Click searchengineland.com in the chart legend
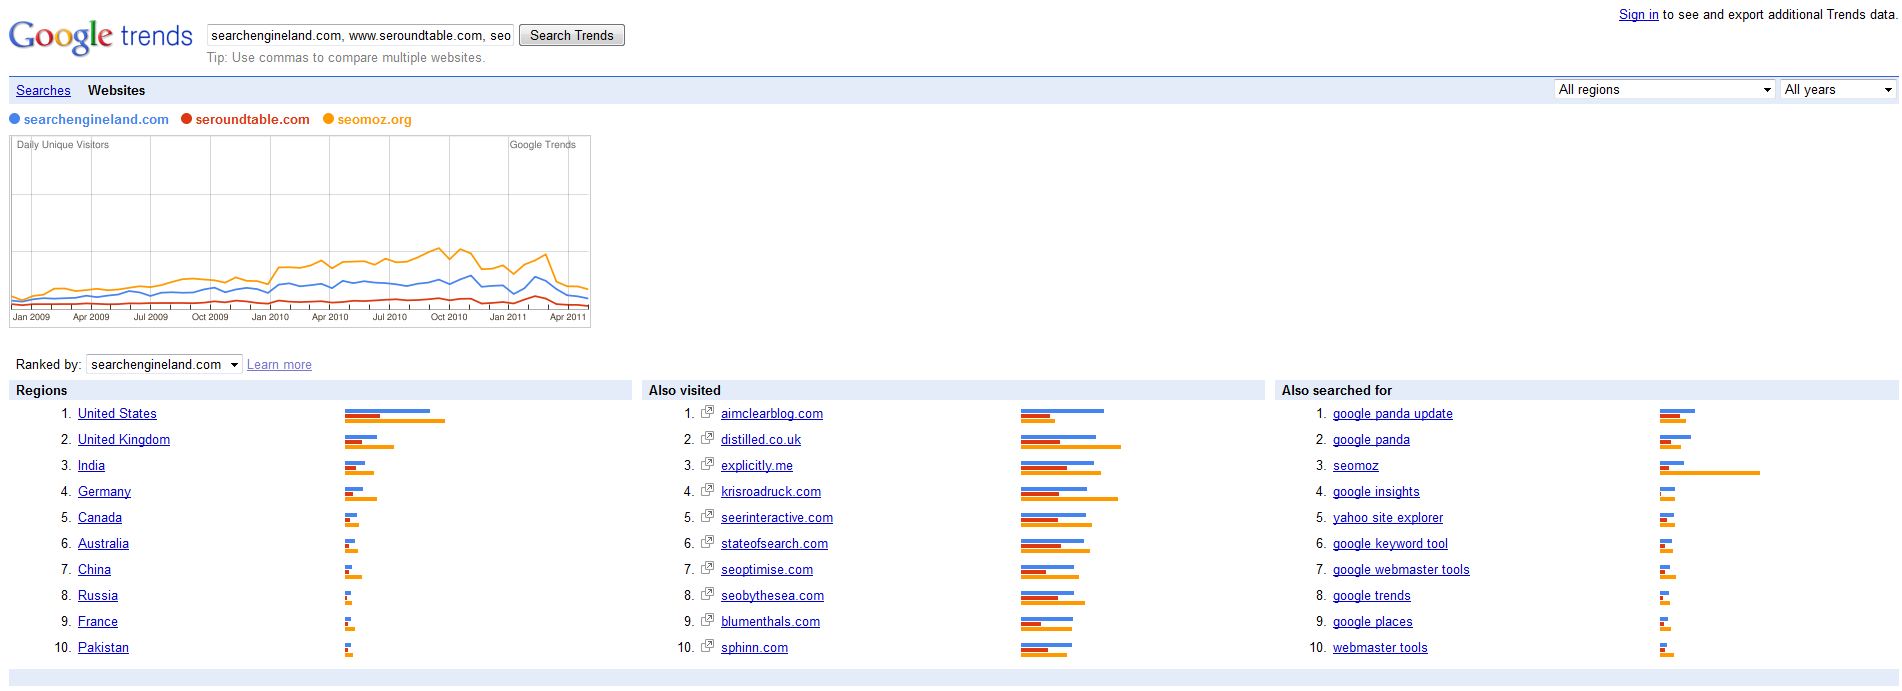The width and height of the screenshot is (1902, 691). coord(96,120)
